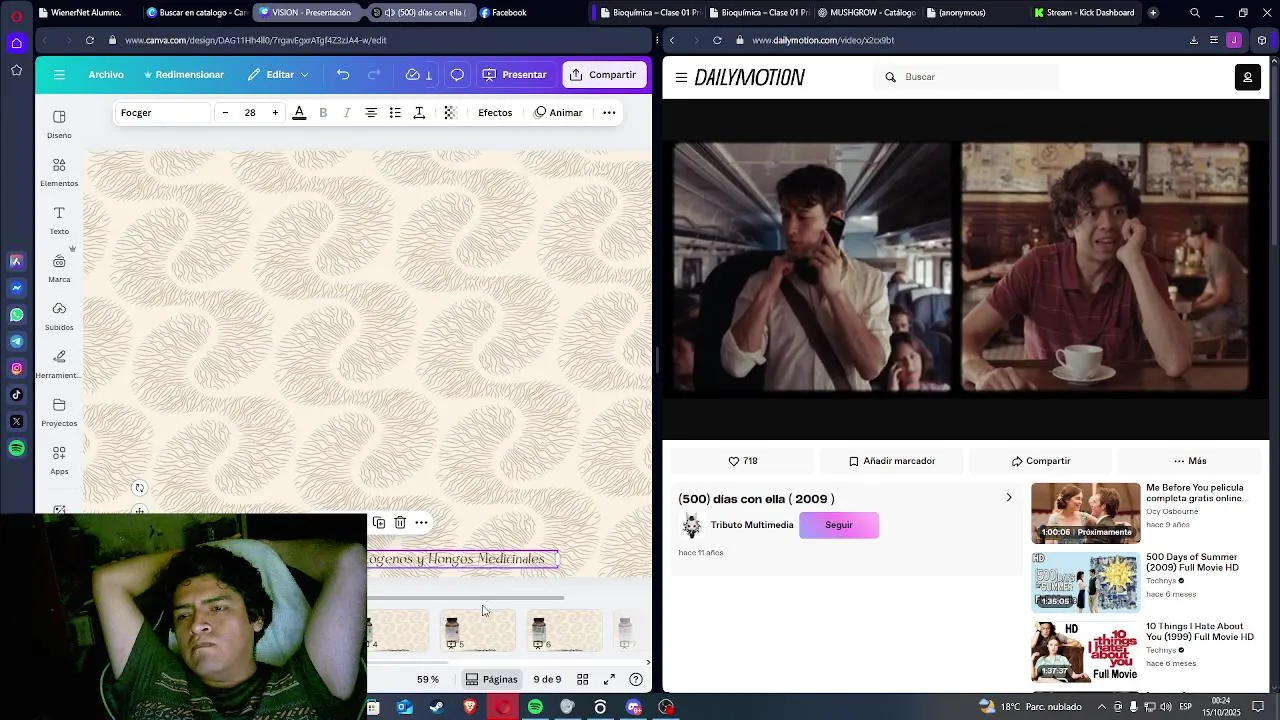This screenshot has width=1280, height=720.
Task: Open the transparency checker icon
Action: point(450,113)
